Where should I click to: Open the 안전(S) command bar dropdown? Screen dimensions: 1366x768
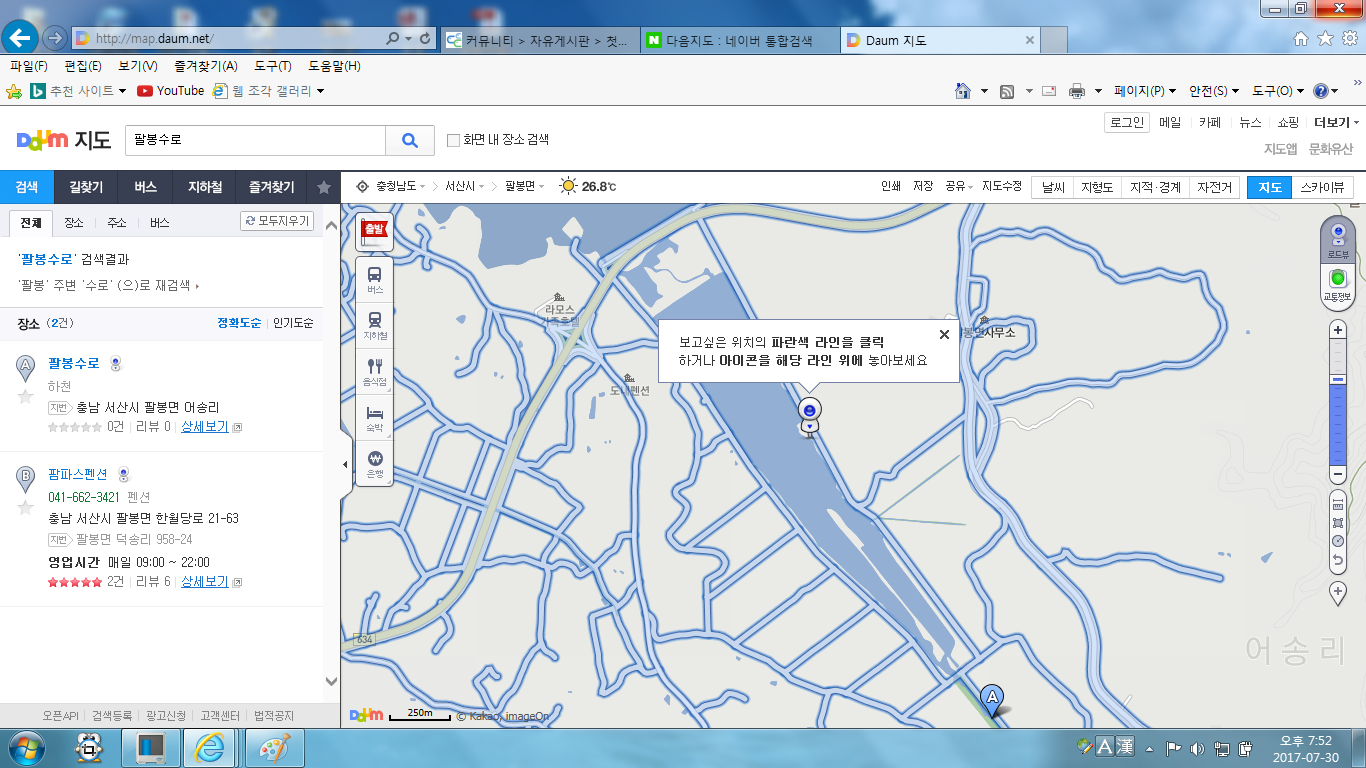tap(1214, 91)
